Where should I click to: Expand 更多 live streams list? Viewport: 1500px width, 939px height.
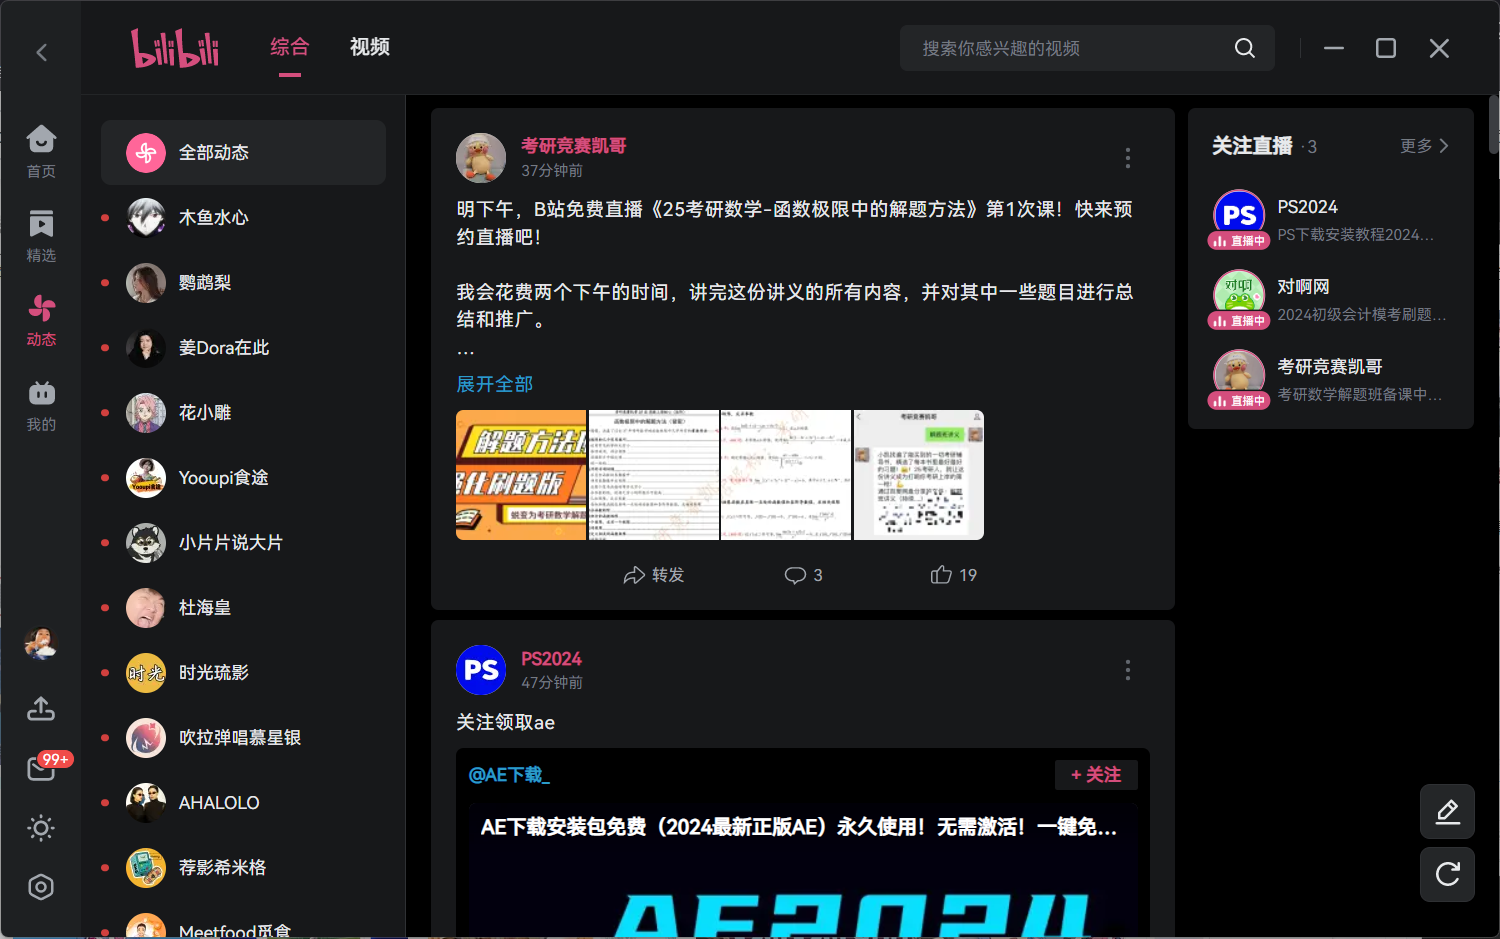coord(1424,146)
